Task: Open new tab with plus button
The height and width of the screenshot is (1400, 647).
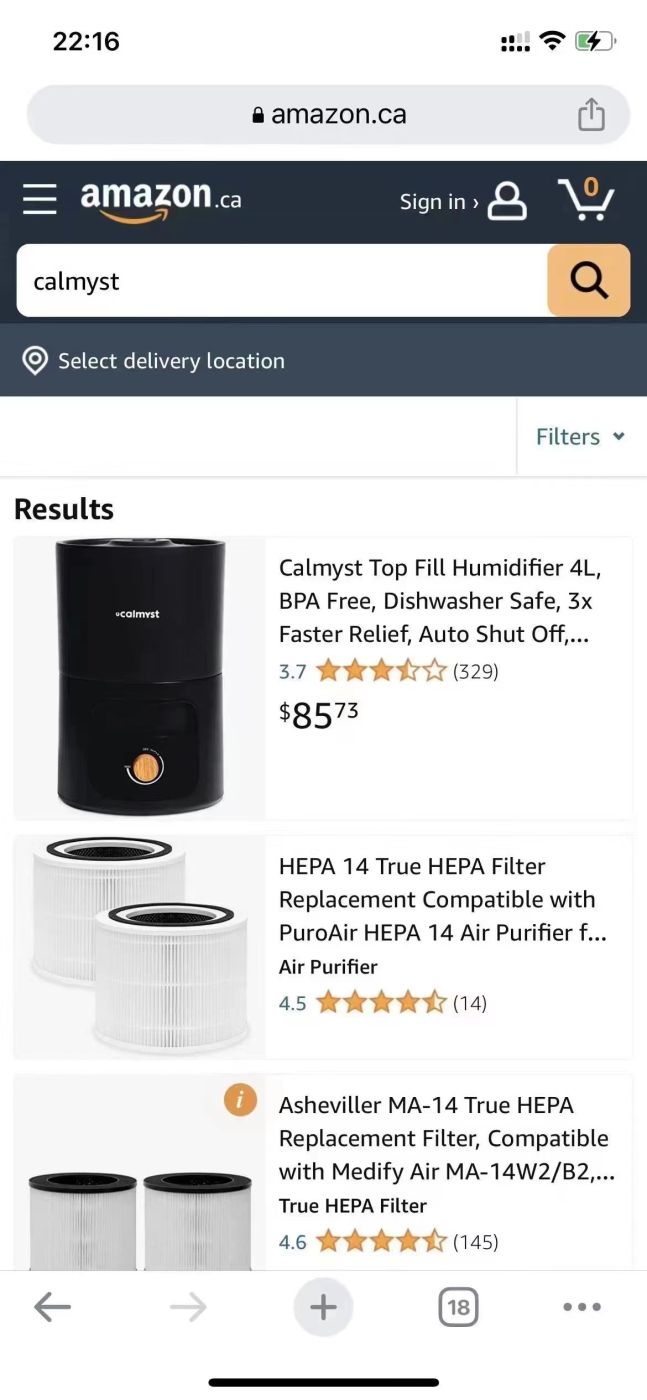Action: (323, 1306)
